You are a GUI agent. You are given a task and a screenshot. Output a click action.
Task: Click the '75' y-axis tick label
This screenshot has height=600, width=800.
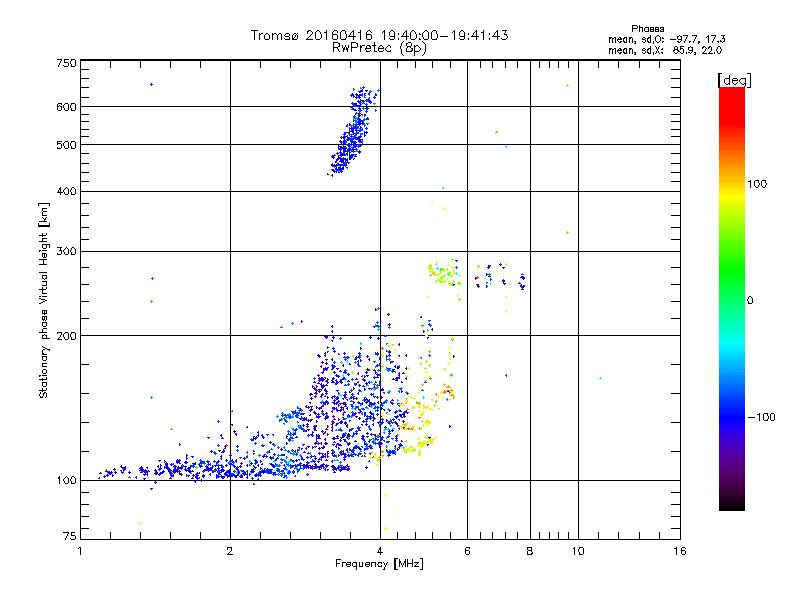[70, 536]
